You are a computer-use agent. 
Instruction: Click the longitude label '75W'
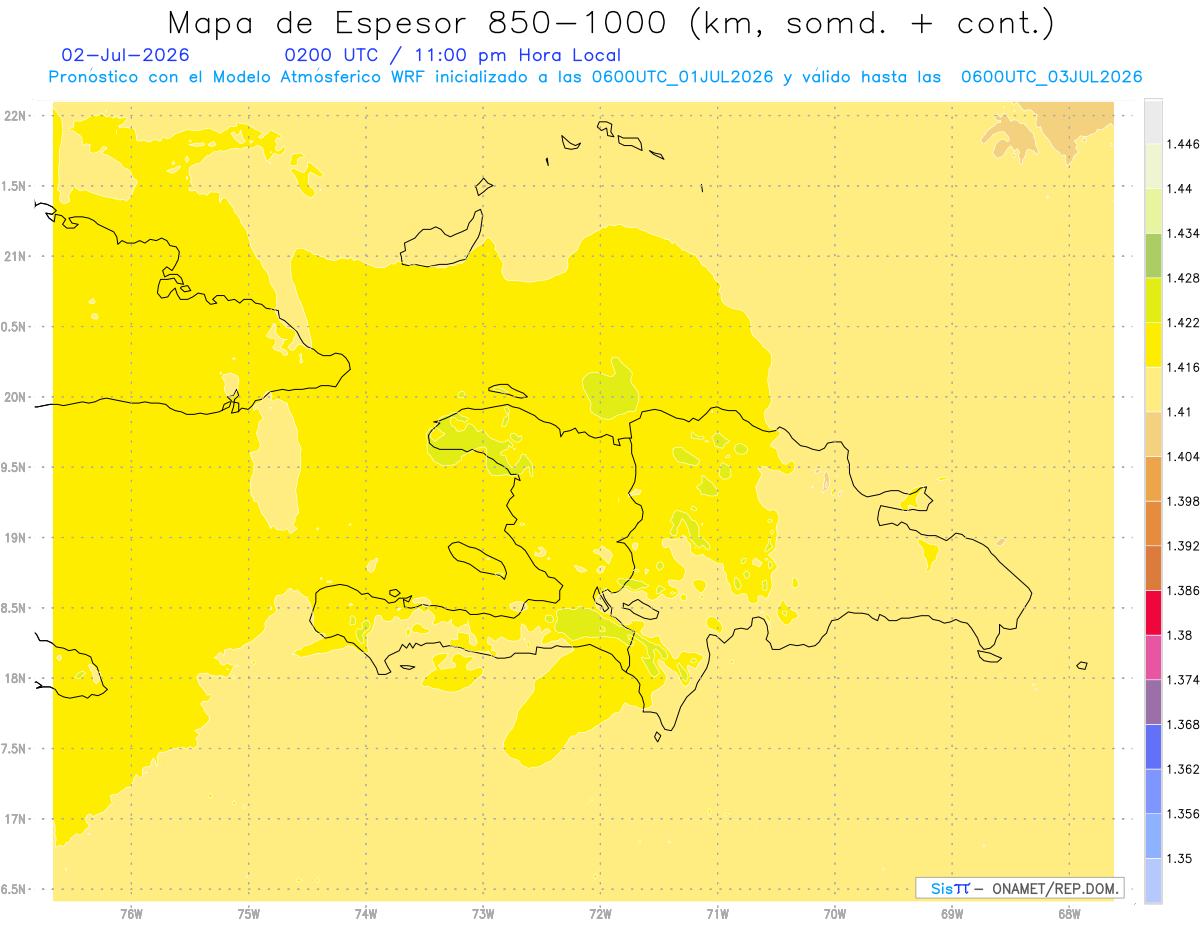[249, 912]
